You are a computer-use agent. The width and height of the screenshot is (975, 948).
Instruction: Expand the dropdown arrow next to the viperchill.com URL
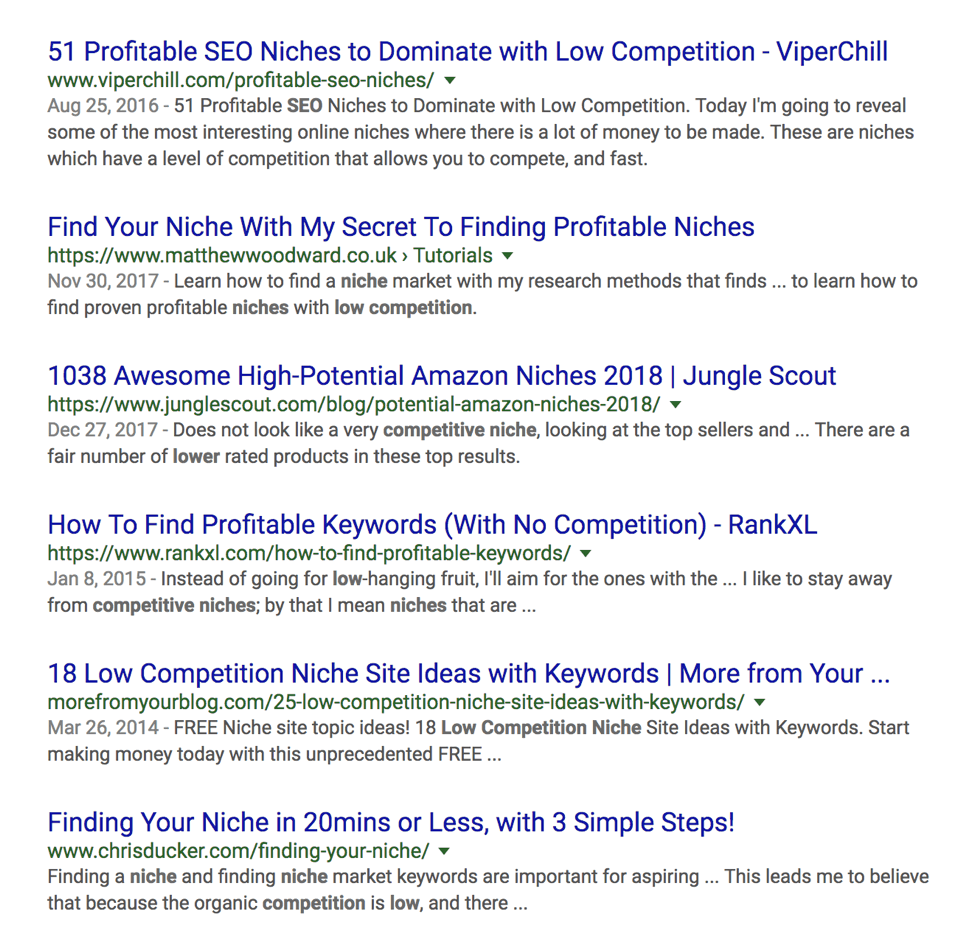pos(450,80)
